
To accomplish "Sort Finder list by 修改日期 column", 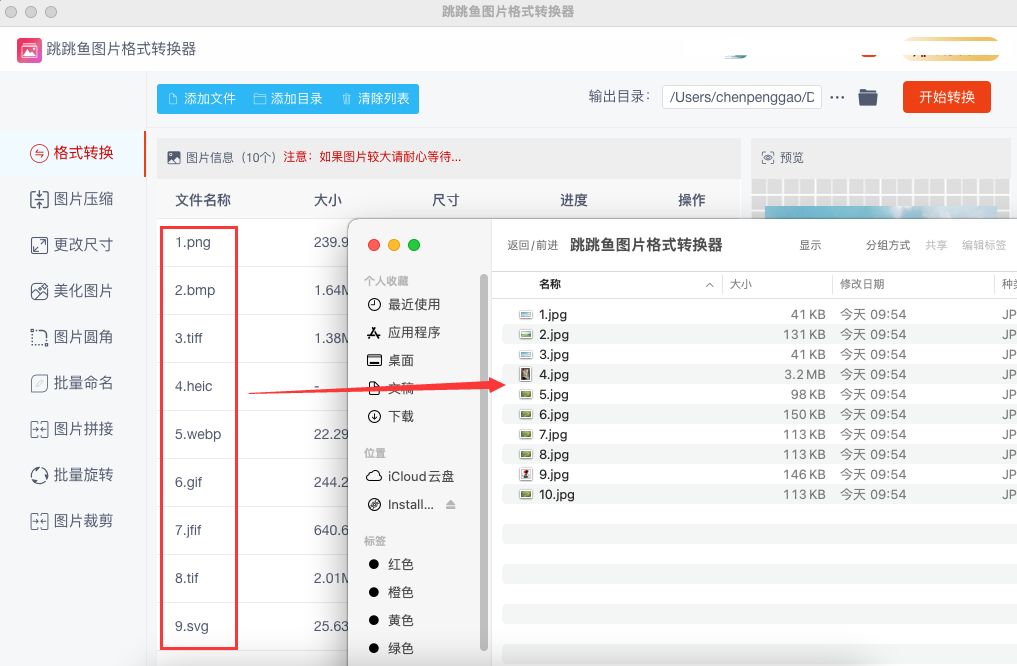I will 862,284.
